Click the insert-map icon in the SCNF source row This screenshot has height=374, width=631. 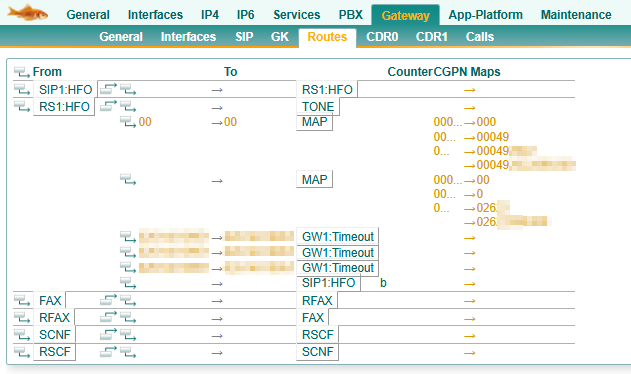point(128,335)
